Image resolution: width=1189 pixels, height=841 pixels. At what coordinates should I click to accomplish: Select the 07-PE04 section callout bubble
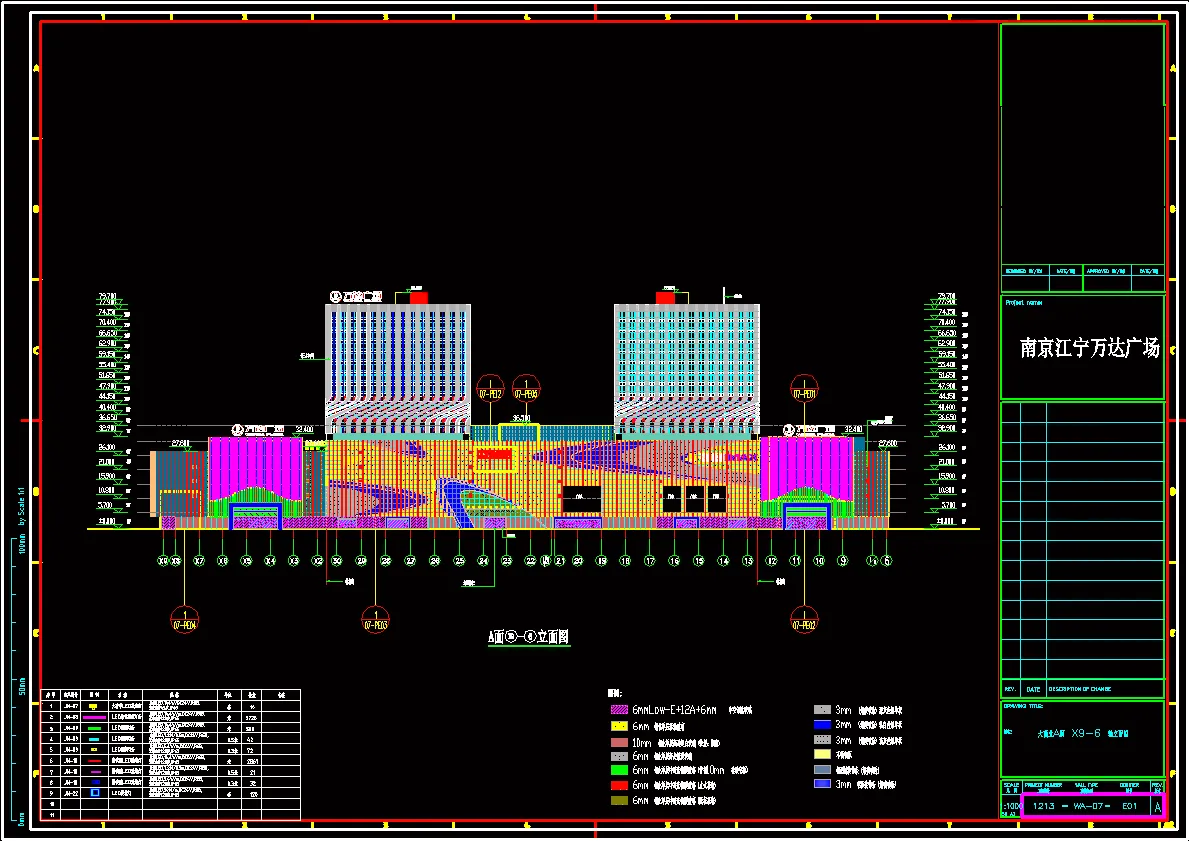[x=184, y=620]
